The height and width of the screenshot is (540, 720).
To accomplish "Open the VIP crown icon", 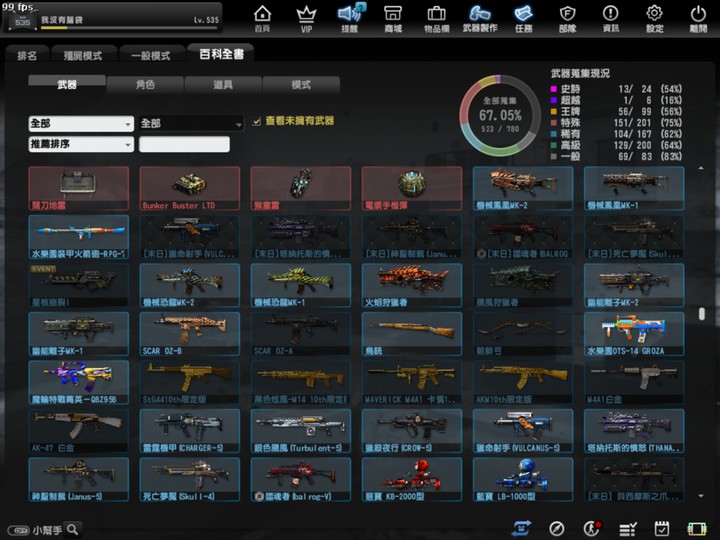I will click(308, 17).
